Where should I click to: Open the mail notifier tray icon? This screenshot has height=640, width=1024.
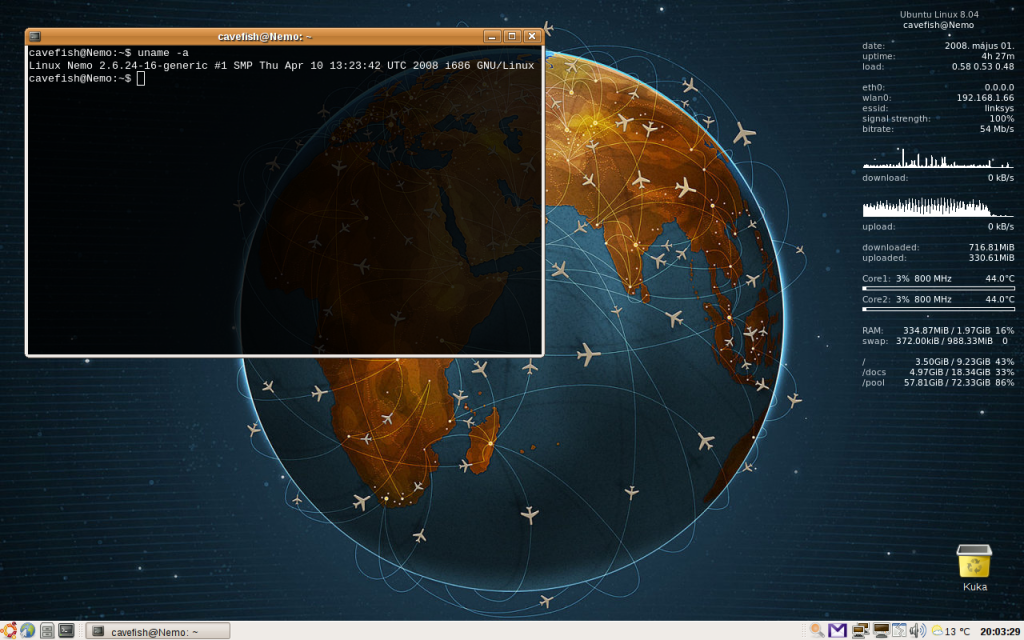(837, 630)
